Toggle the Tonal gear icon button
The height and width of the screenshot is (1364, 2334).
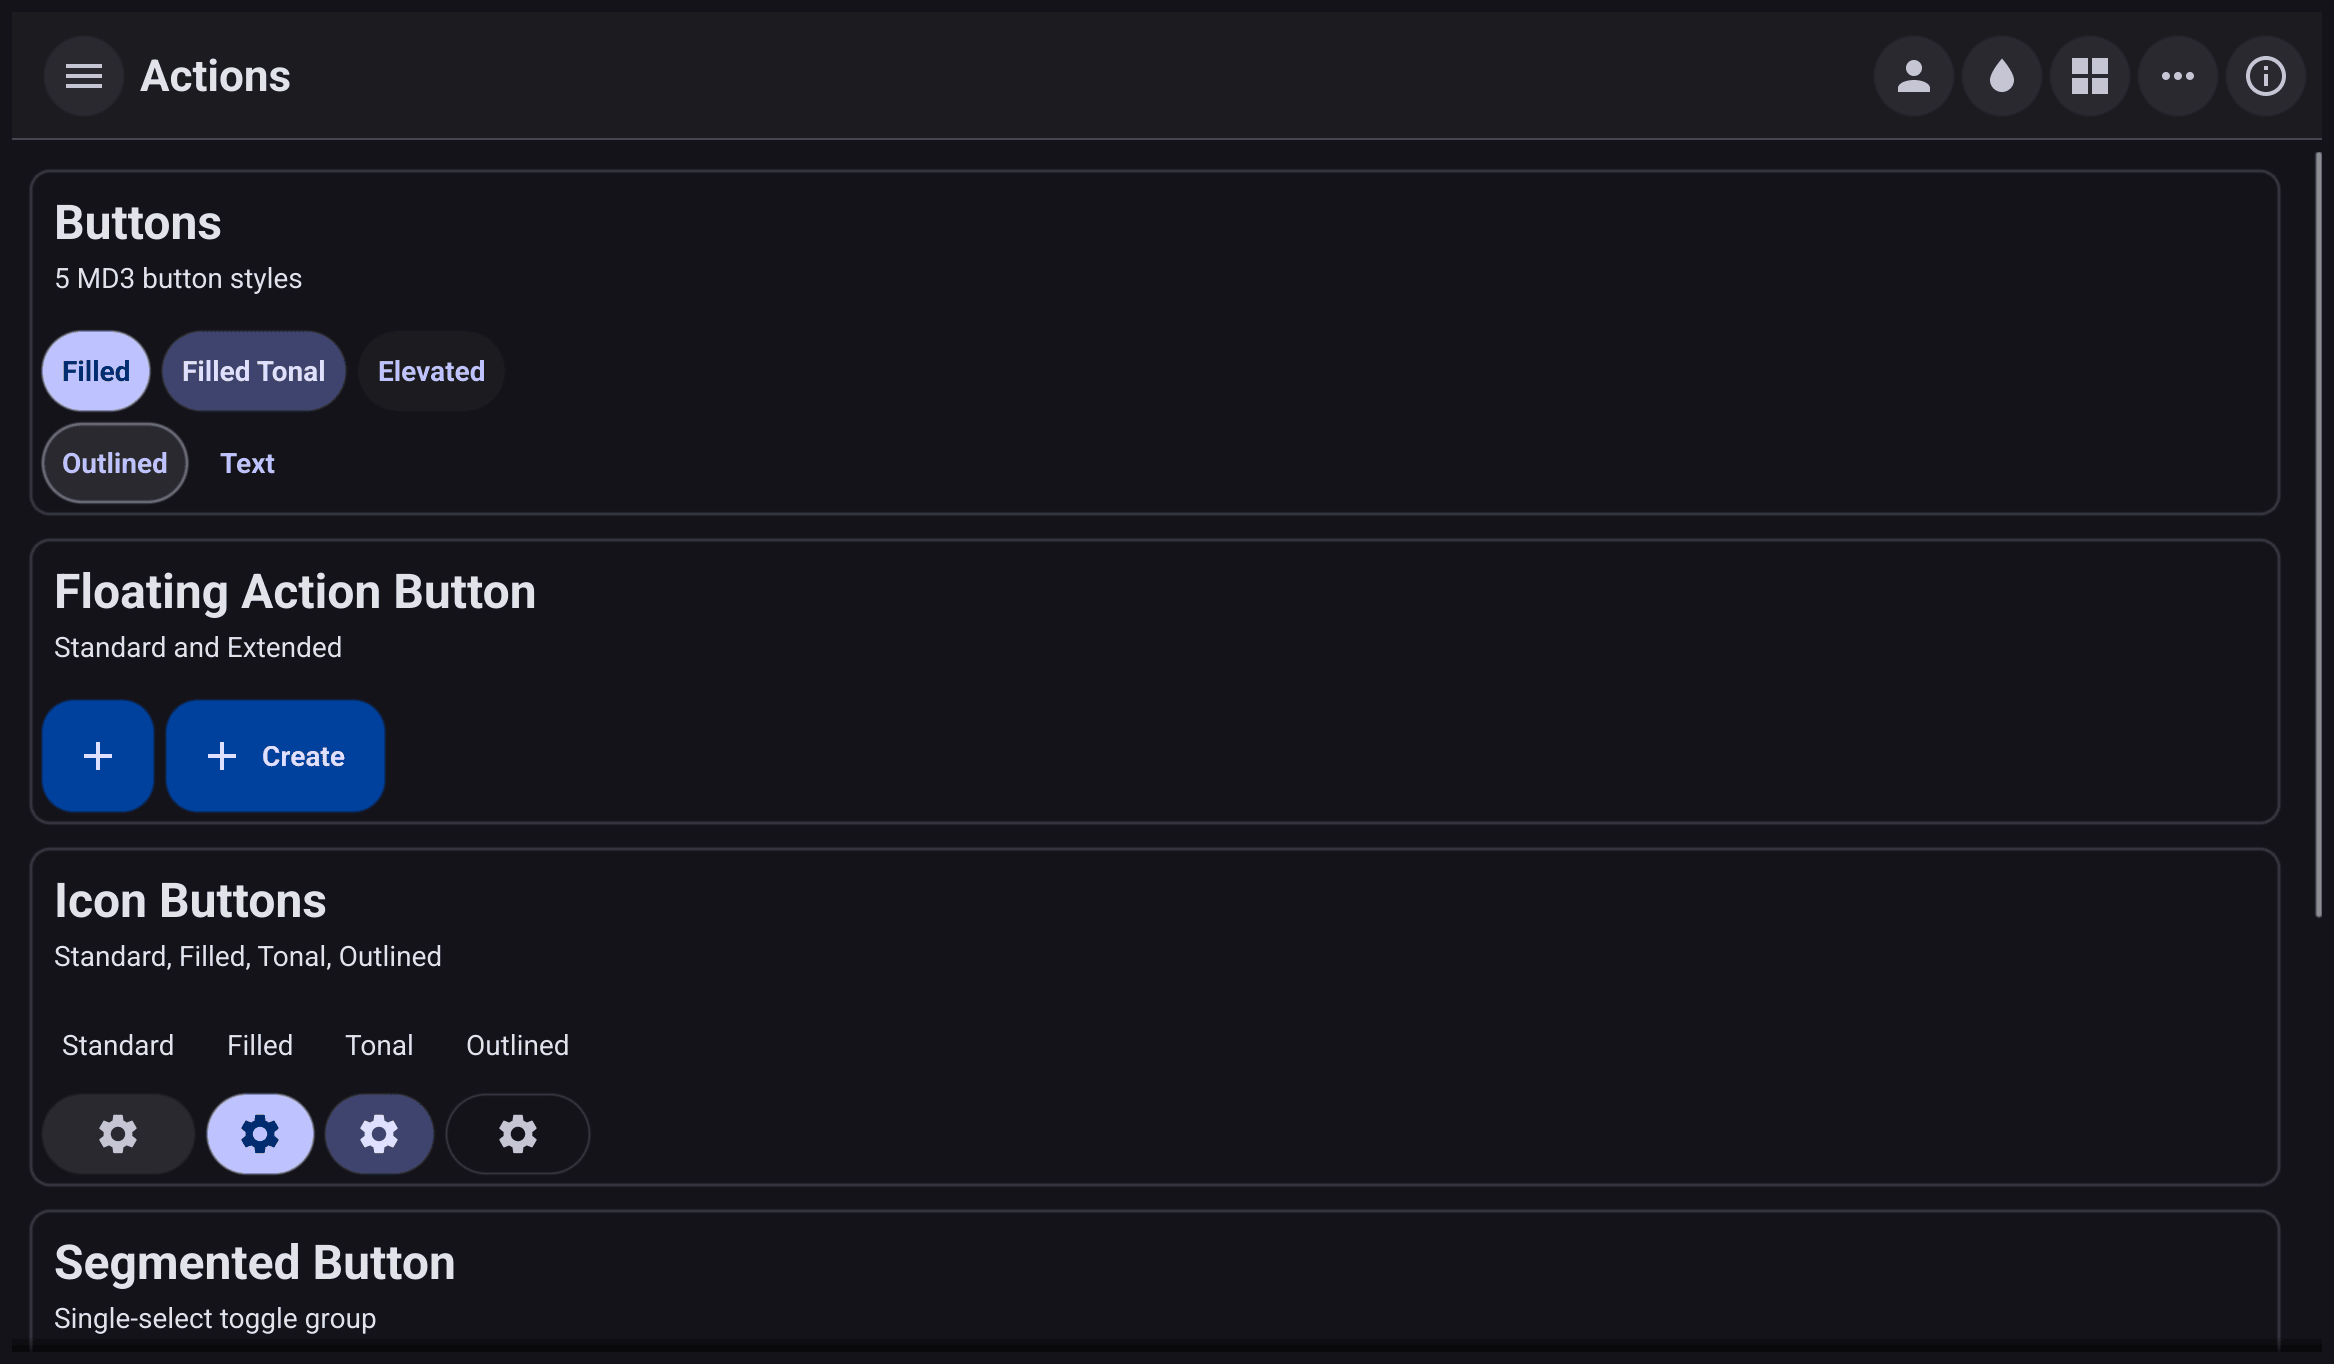(x=379, y=1134)
